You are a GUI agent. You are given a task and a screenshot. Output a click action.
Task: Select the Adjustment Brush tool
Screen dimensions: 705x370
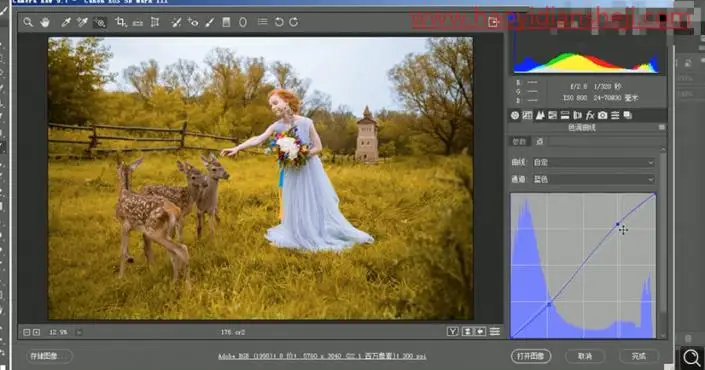pyautogui.click(x=210, y=22)
